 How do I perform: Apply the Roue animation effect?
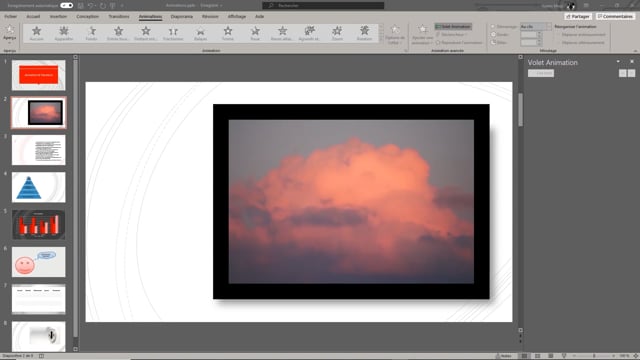pos(255,33)
